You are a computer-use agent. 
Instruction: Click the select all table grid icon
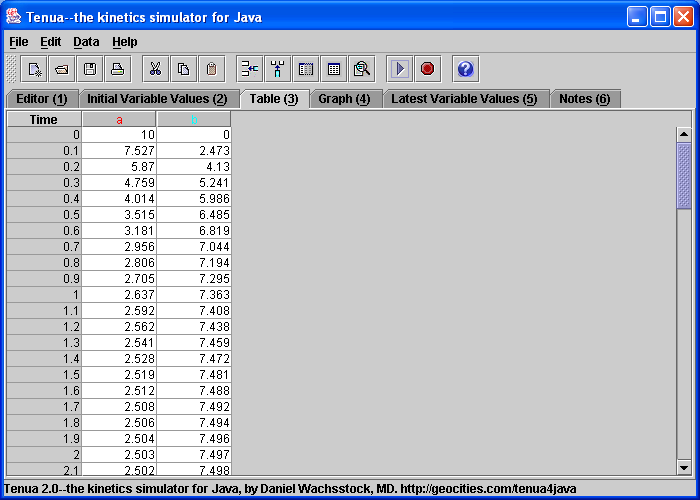(x=334, y=69)
